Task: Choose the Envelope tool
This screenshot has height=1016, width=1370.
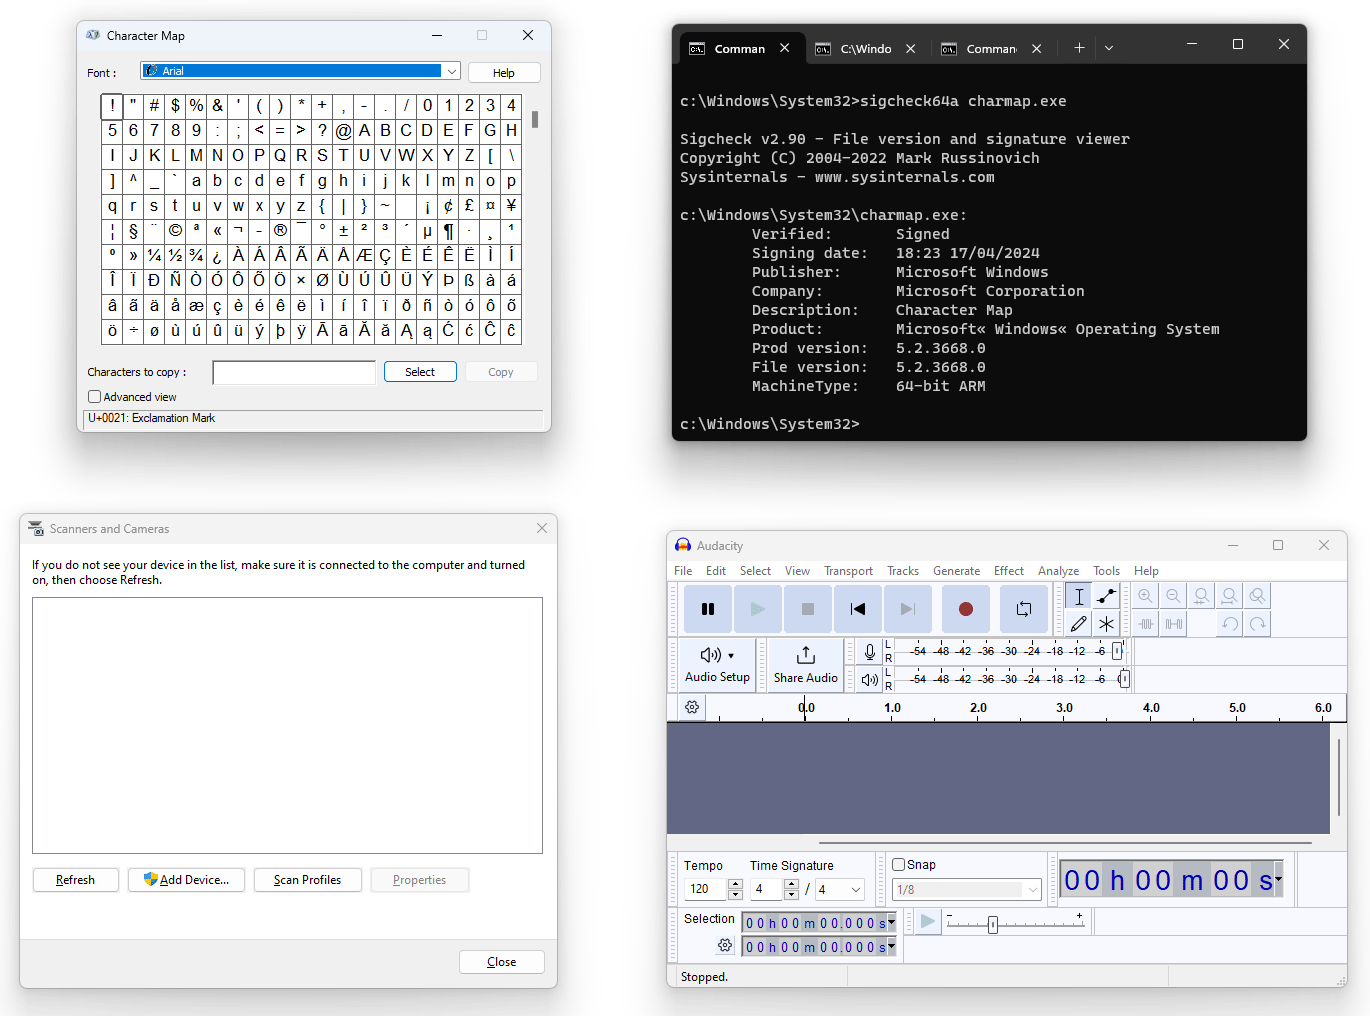Action: point(1106,596)
